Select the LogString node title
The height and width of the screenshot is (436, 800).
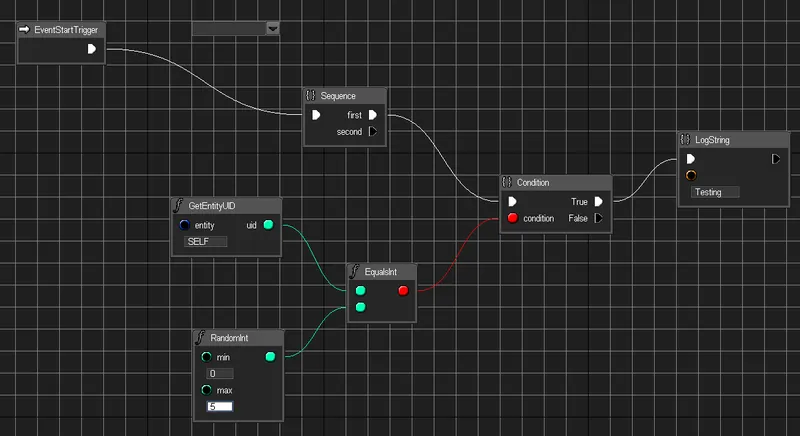(x=712, y=140)
